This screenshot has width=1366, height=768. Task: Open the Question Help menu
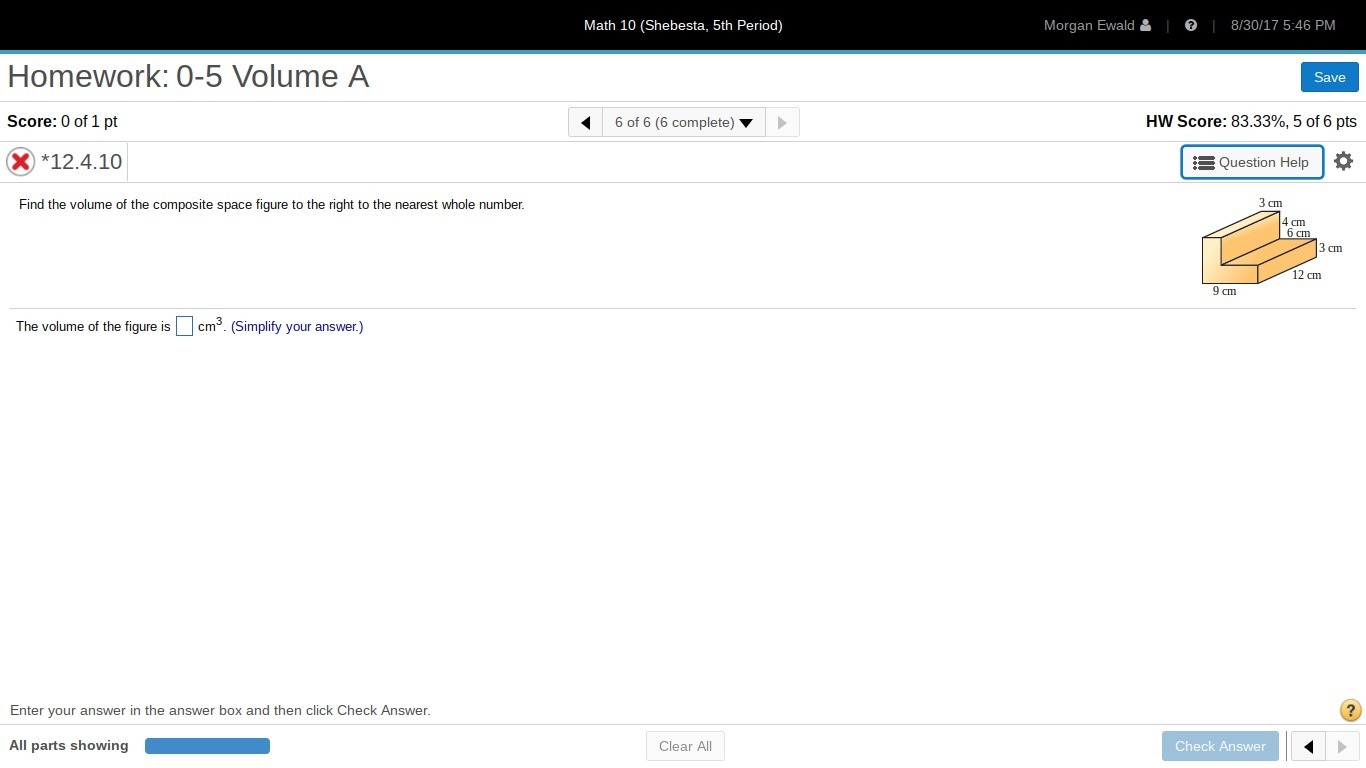coord(1252,162)
